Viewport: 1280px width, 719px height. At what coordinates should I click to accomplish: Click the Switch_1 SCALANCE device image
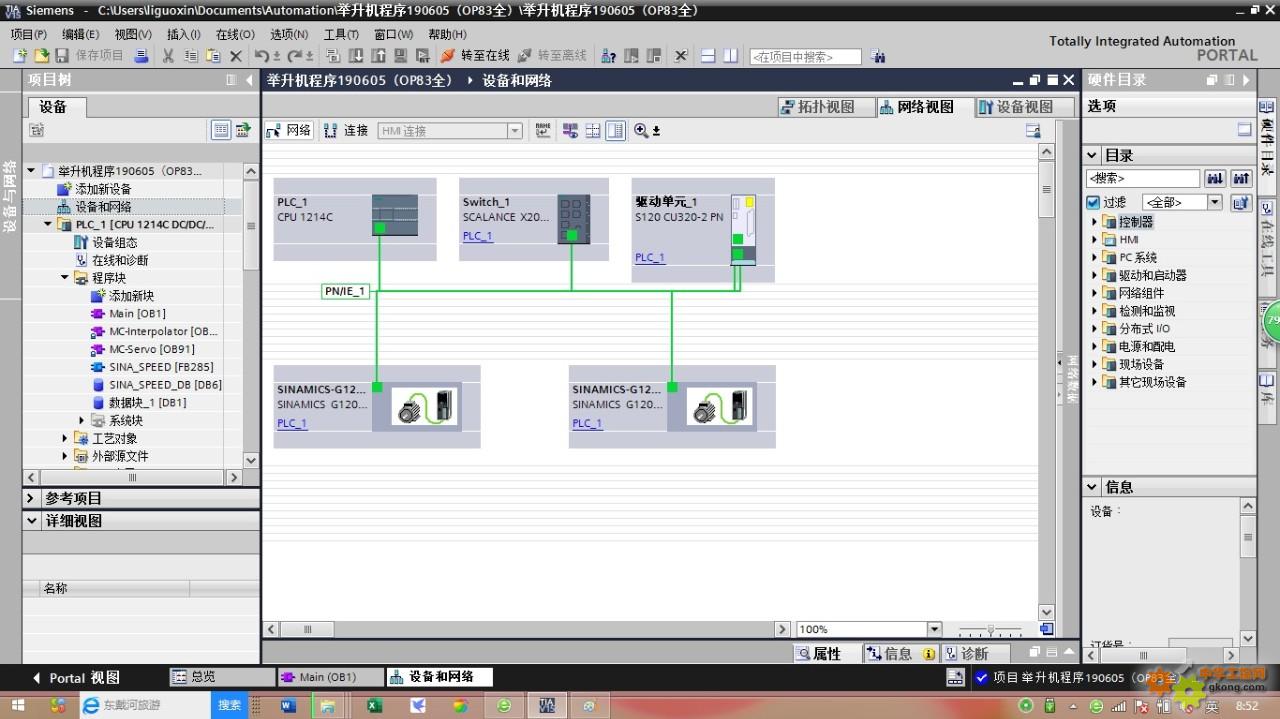coord(573,219)
